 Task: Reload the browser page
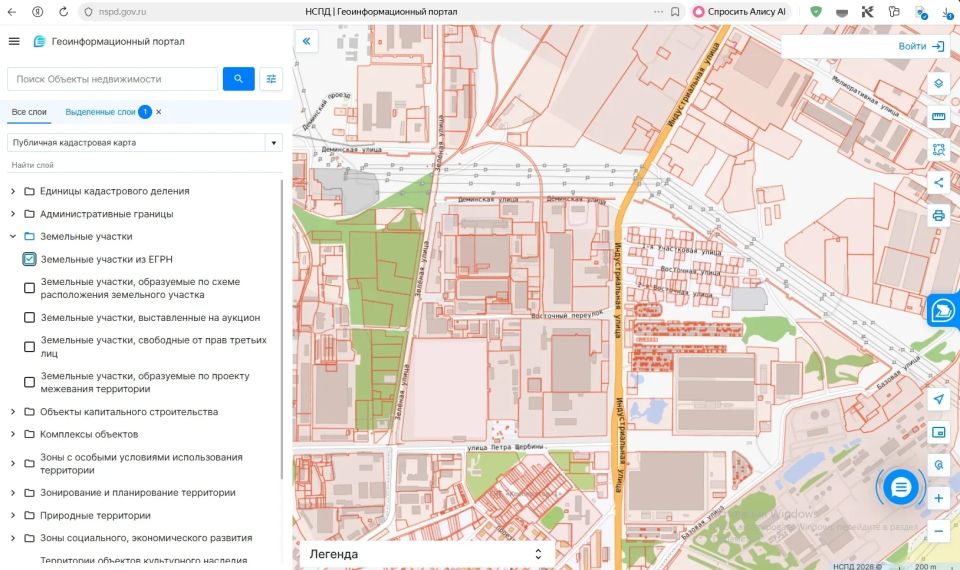coord(64,12)
